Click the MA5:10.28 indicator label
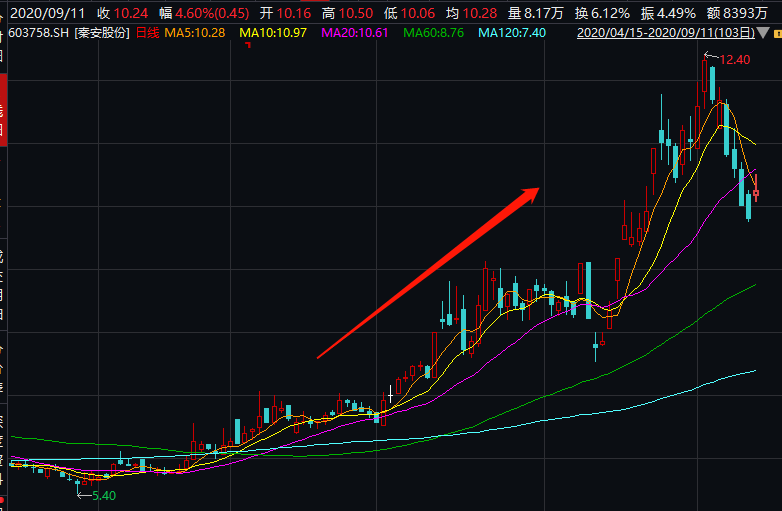Viewport: 782px width, 511px height. point(195,33)
